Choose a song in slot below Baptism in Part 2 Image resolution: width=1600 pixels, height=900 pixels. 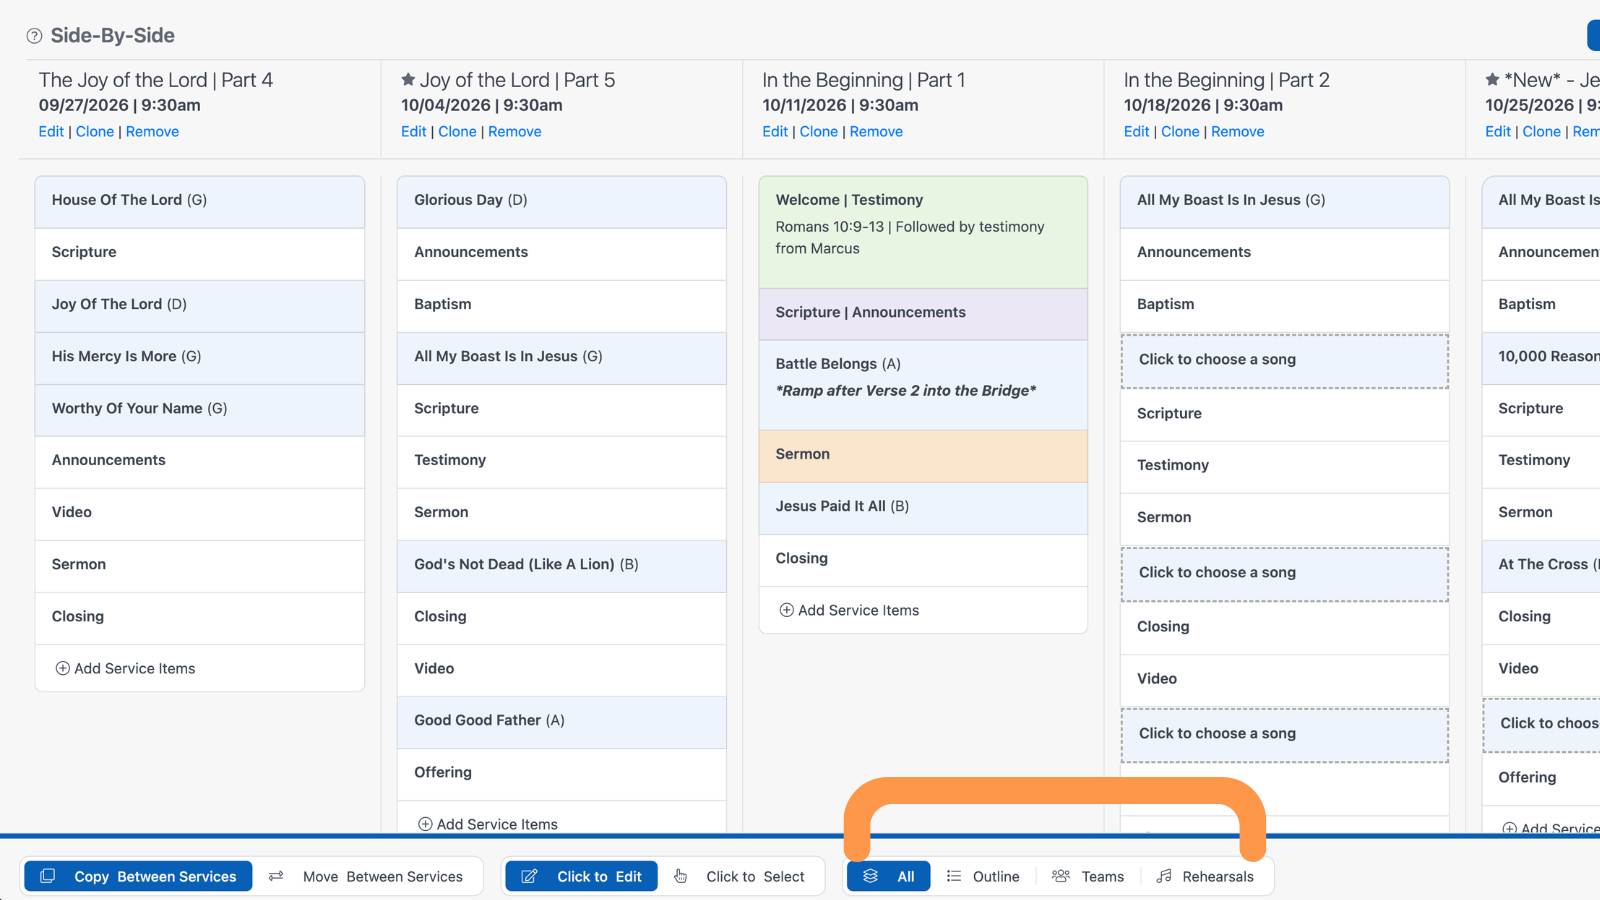[1285, 360]
